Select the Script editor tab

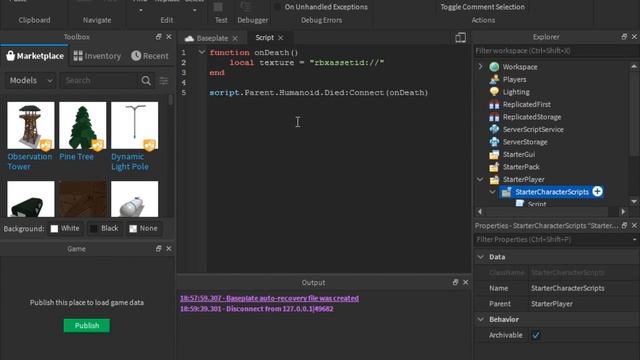tap(264, 38)
